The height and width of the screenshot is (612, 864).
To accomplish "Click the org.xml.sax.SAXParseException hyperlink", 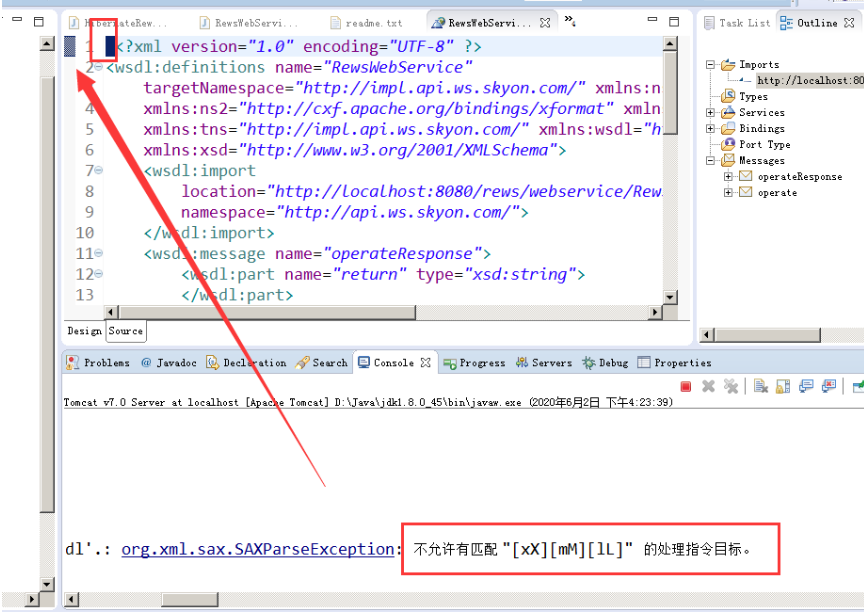I will click(x=256, y=548).
